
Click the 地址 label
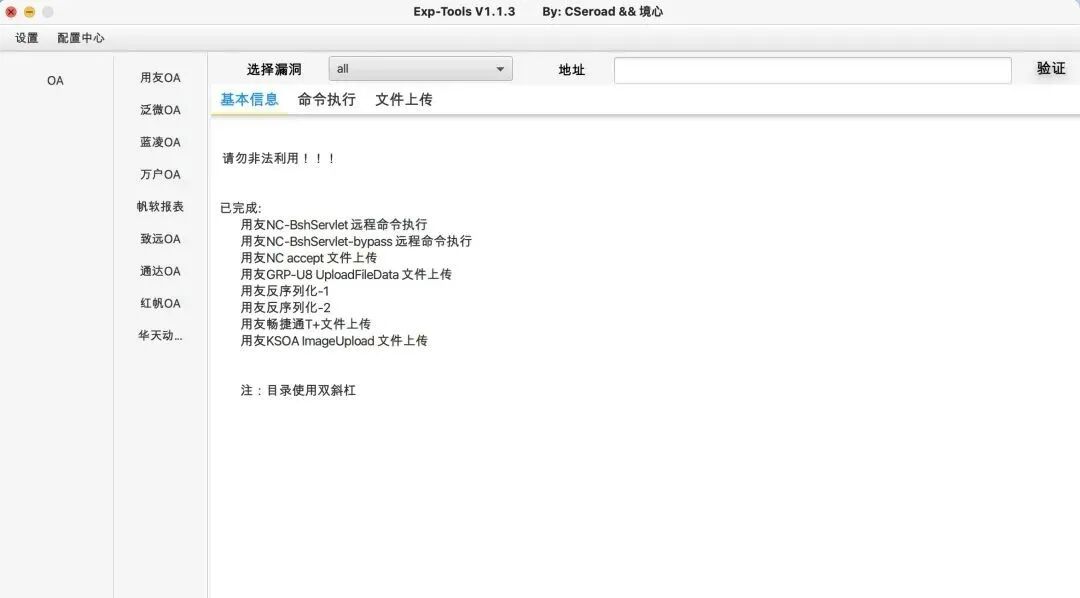click(x=572, y=70)
